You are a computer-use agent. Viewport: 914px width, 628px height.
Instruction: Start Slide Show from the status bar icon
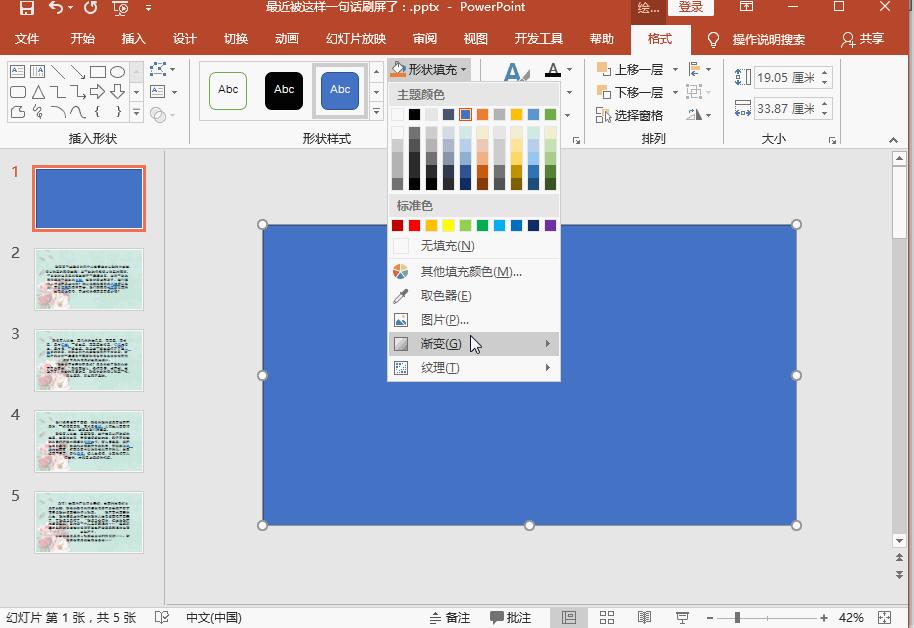(x=681, y=618)
